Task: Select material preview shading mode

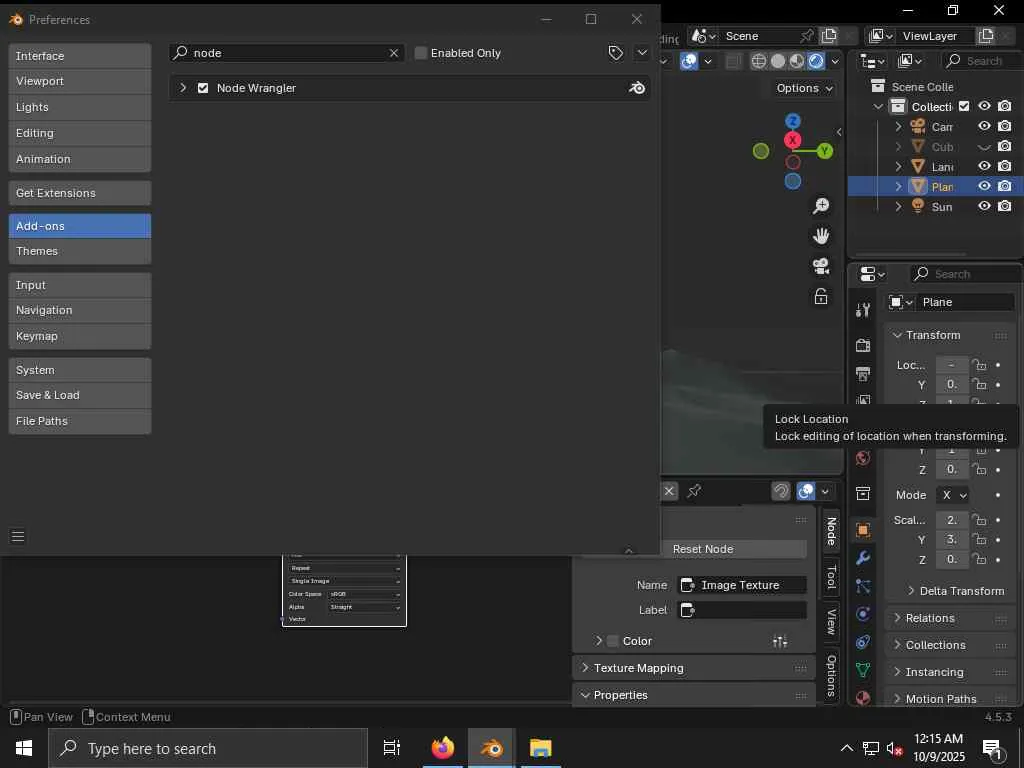Action: (x=797, y=61)
